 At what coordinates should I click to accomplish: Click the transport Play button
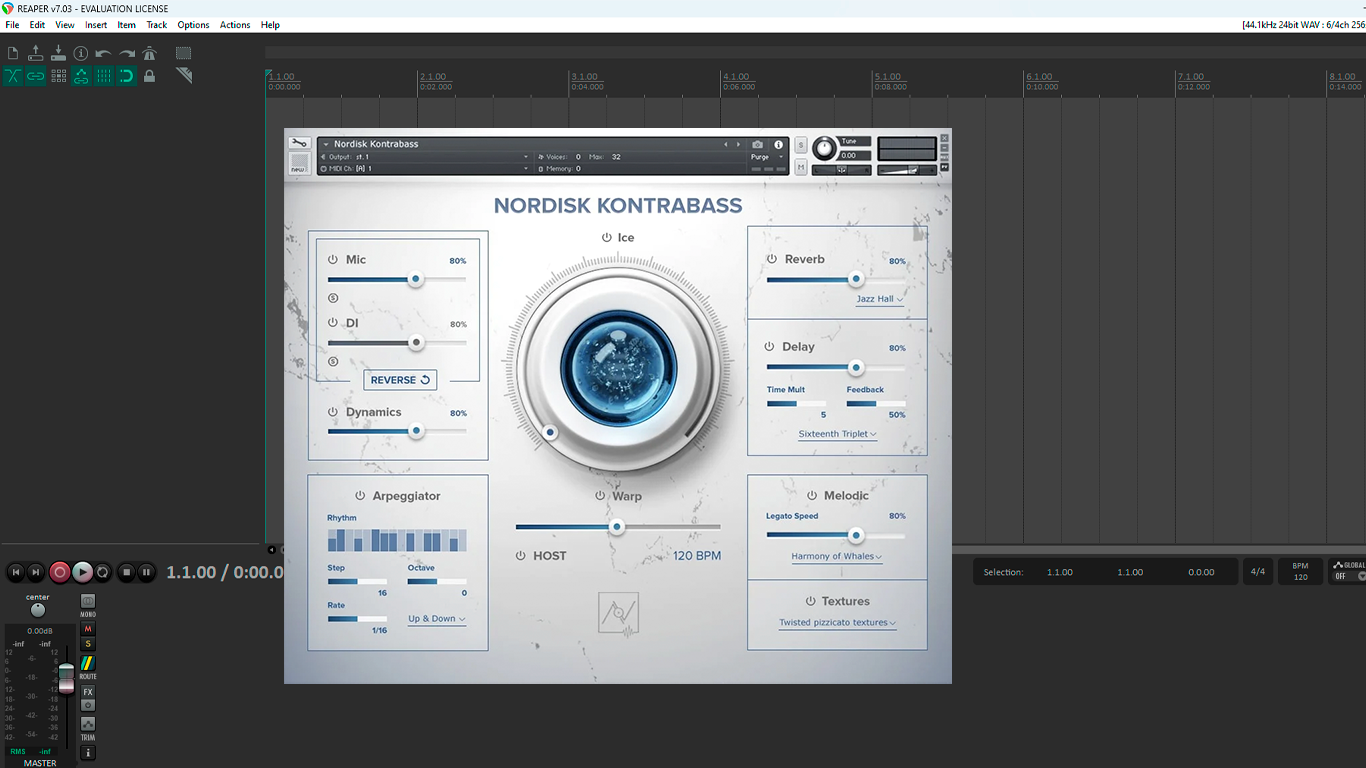(83, 572)
